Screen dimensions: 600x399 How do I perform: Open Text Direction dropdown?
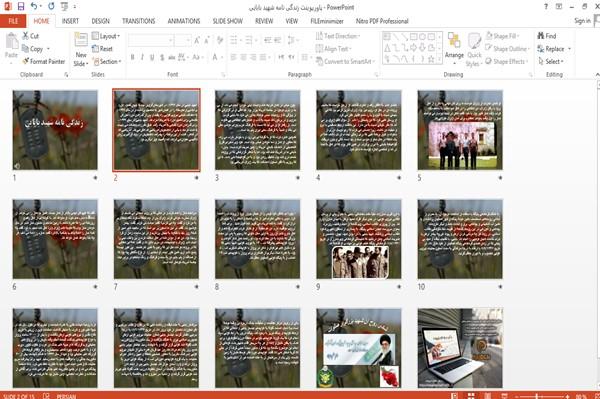pos(338,36)
